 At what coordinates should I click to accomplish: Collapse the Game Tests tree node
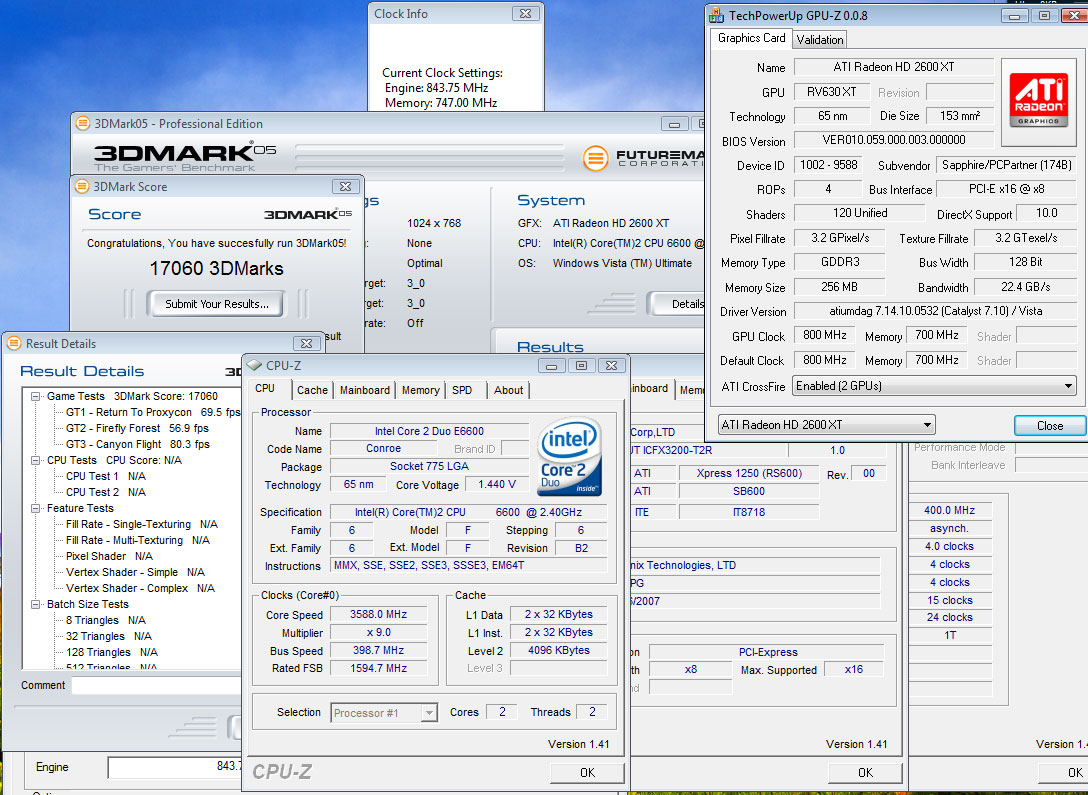35,396
